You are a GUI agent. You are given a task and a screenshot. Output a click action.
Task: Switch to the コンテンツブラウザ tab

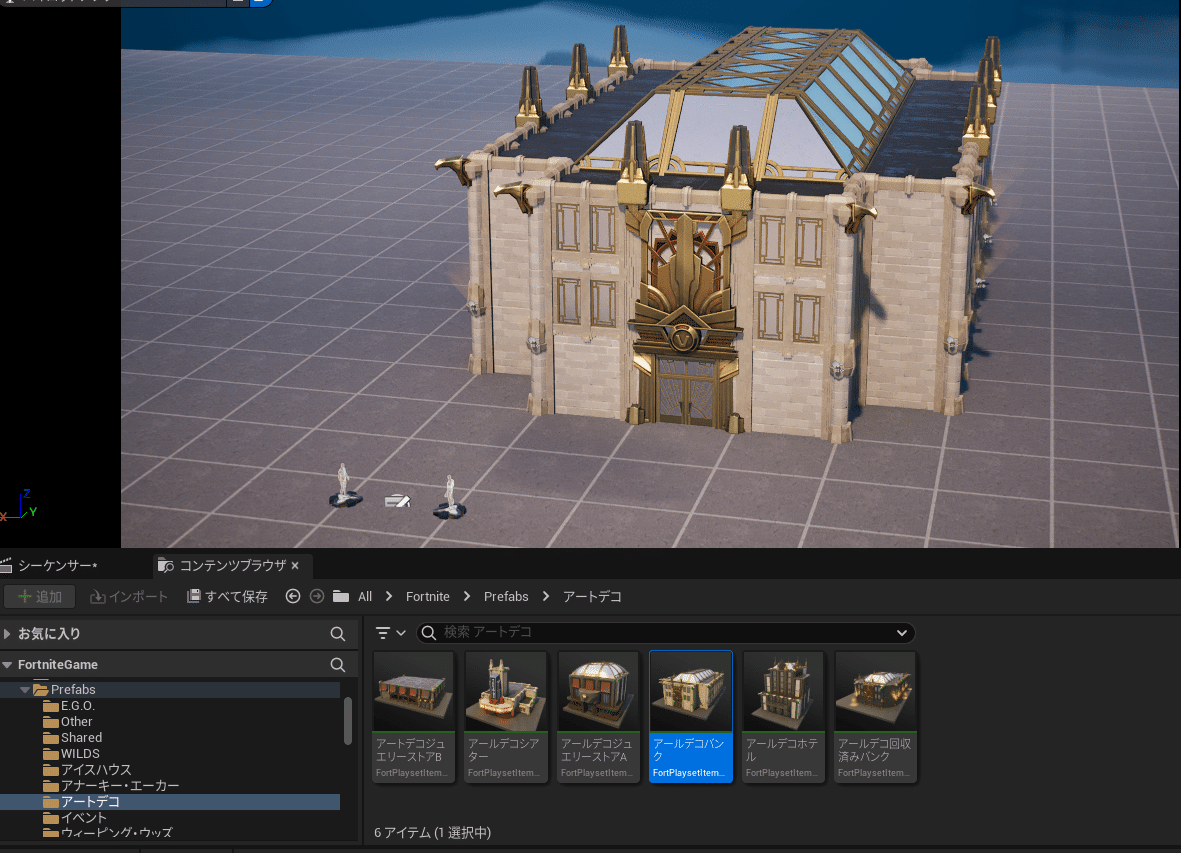point(233,565)
